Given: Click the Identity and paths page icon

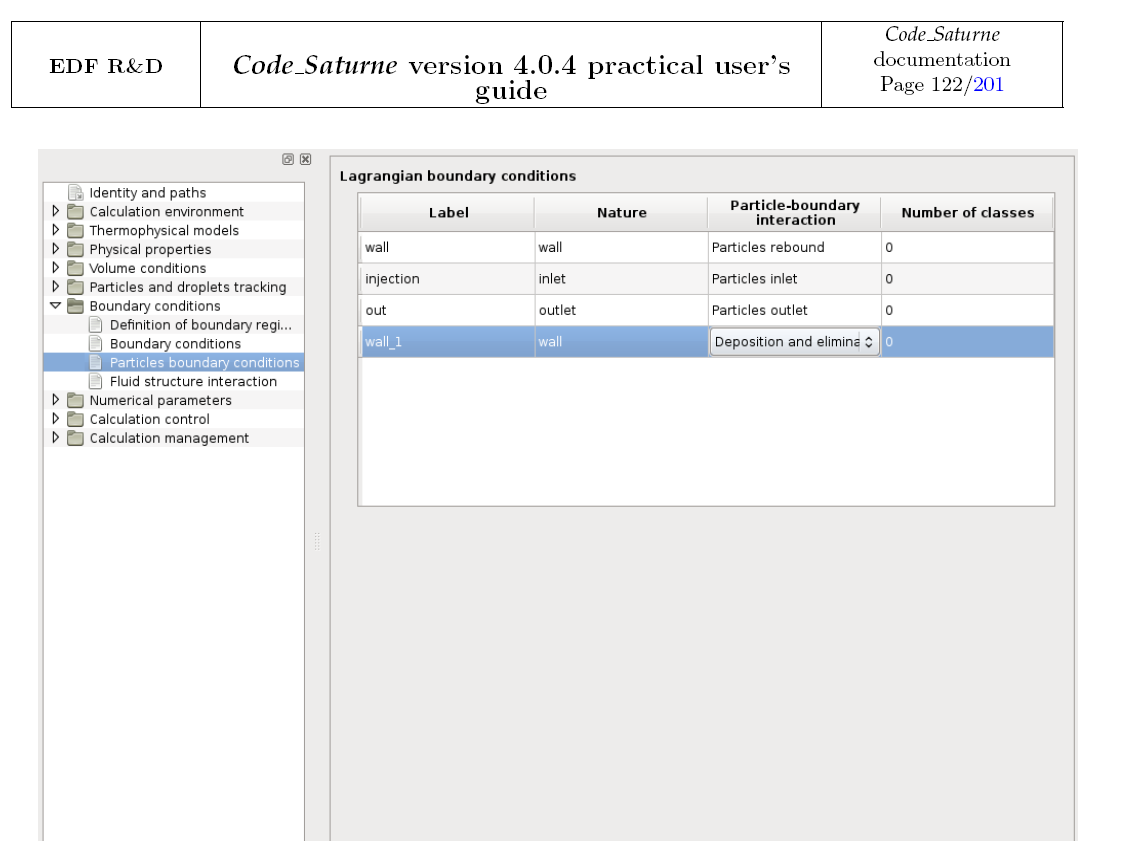Looking at the screenshot, I should 75,193.
